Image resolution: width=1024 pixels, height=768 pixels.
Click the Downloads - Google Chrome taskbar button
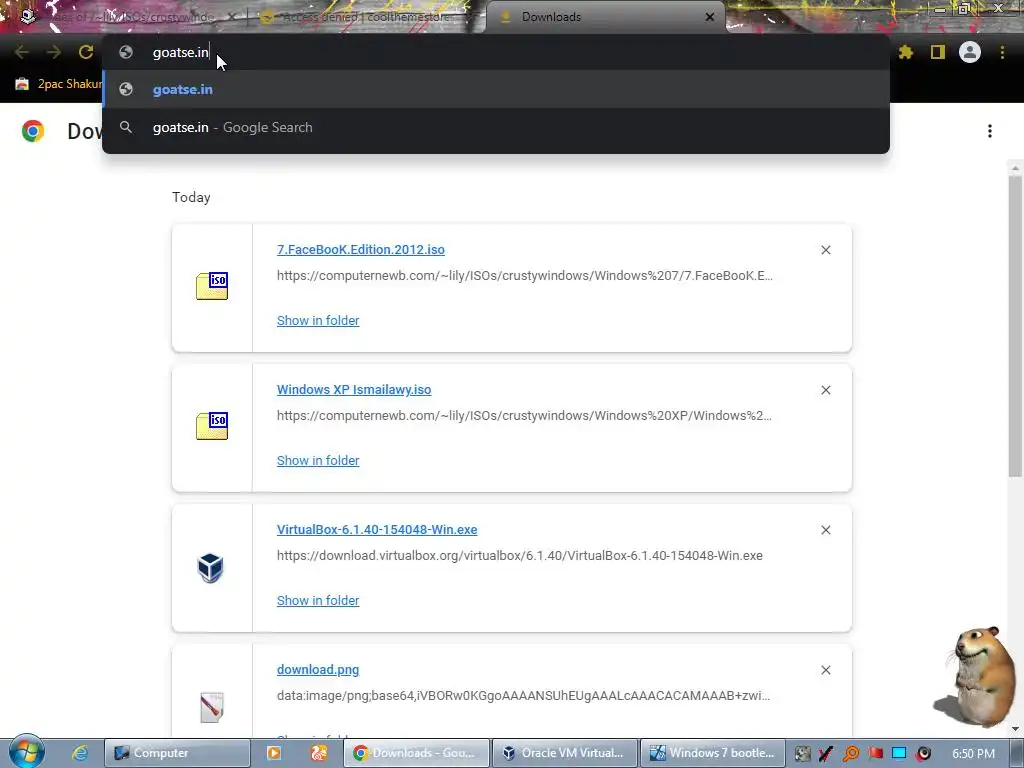click(417, 753)
